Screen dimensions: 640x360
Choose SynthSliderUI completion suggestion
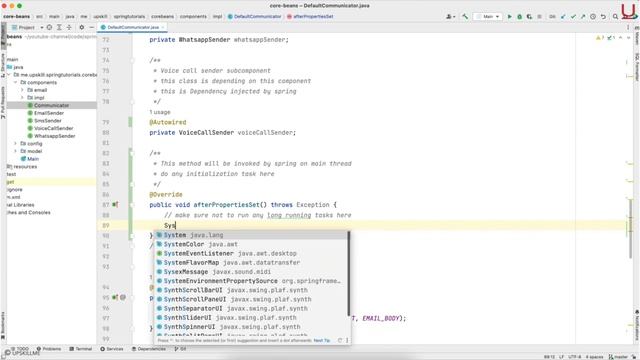pyautogui.click(x=251, y=318)
